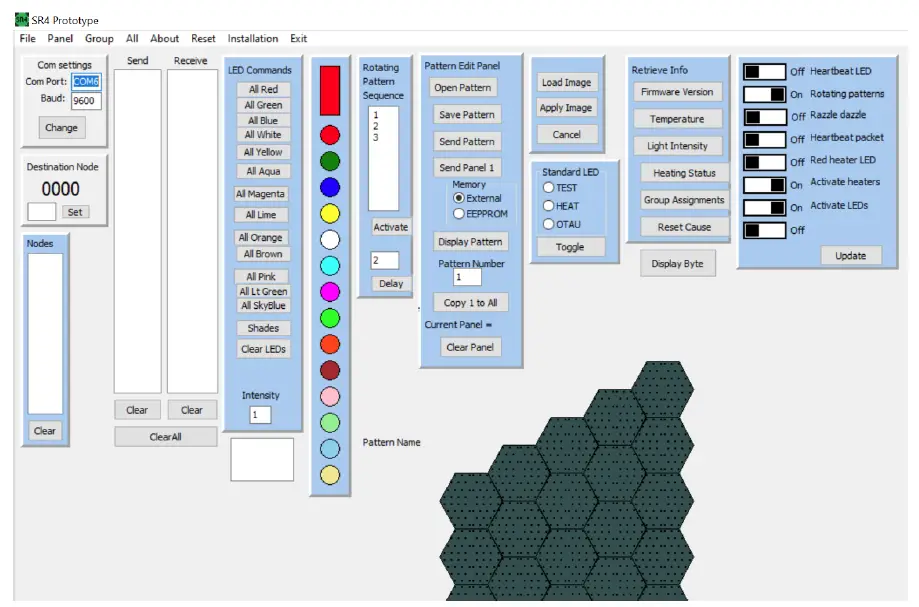Viewport: 919px width, 607px height.
Task: Open the Panel menu
Action: tap(60, 38)
